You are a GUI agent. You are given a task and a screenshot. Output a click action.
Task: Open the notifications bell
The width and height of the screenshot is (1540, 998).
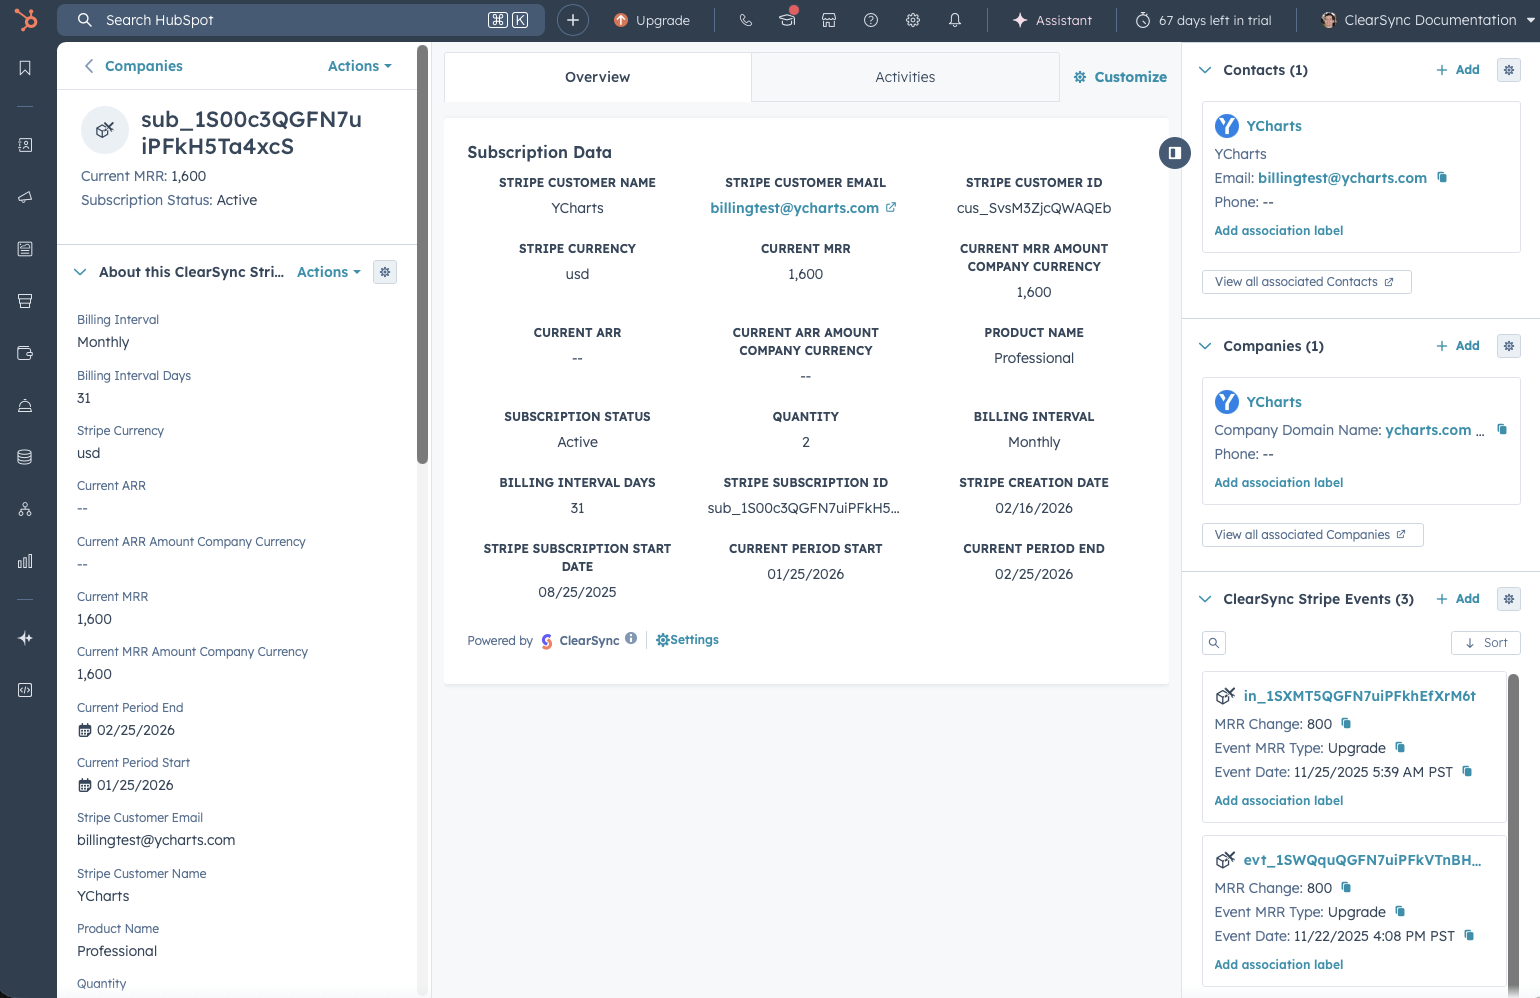pos(955,20)
